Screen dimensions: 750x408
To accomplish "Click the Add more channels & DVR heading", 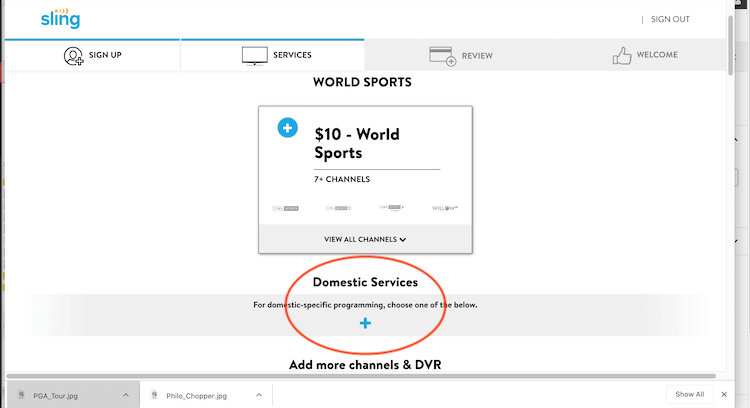I will pyautogui.click(x=365, y=365).
